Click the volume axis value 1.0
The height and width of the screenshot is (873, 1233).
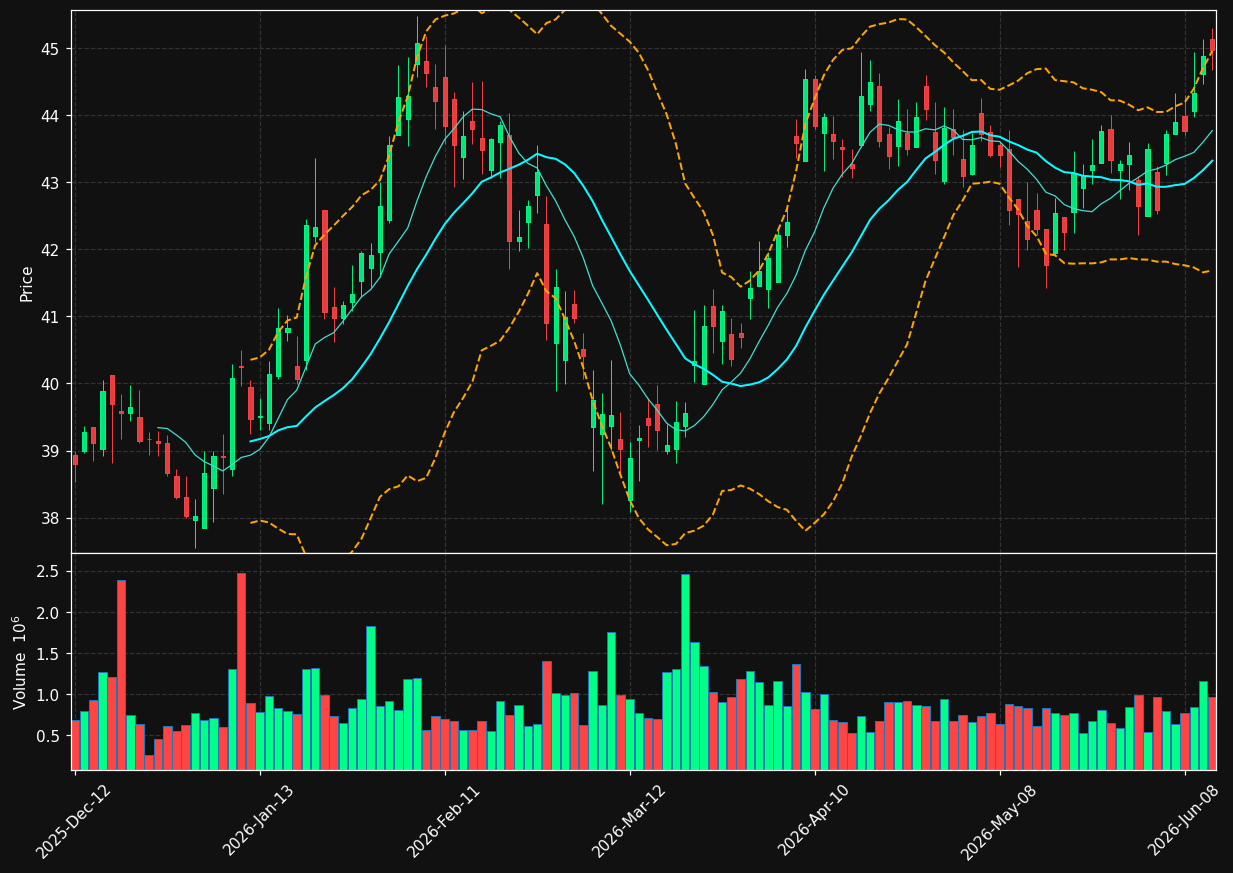(50, 695)
